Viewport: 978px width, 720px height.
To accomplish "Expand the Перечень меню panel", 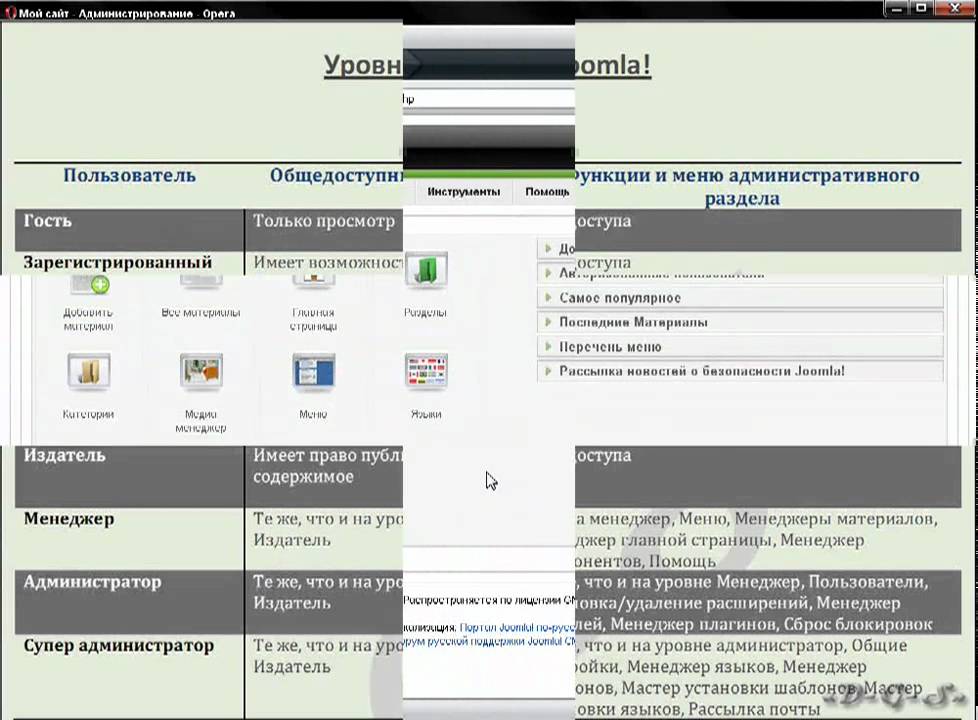I will click(x=740, y=346).
